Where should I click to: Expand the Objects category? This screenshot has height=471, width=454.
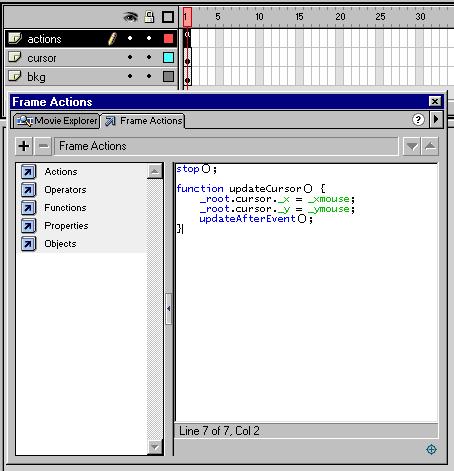coord(60,244)
